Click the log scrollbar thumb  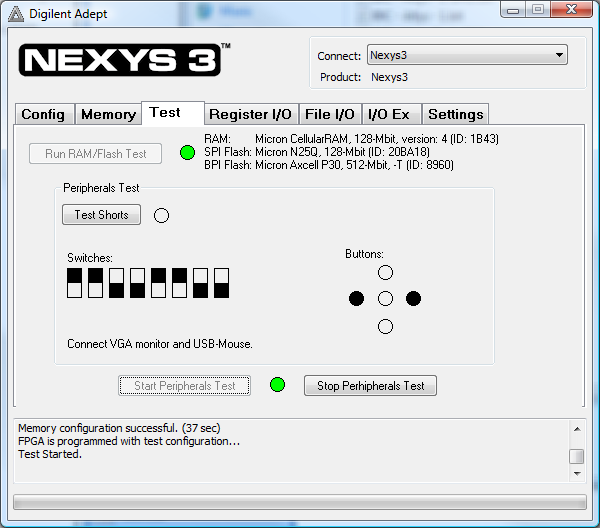[577, 456]
